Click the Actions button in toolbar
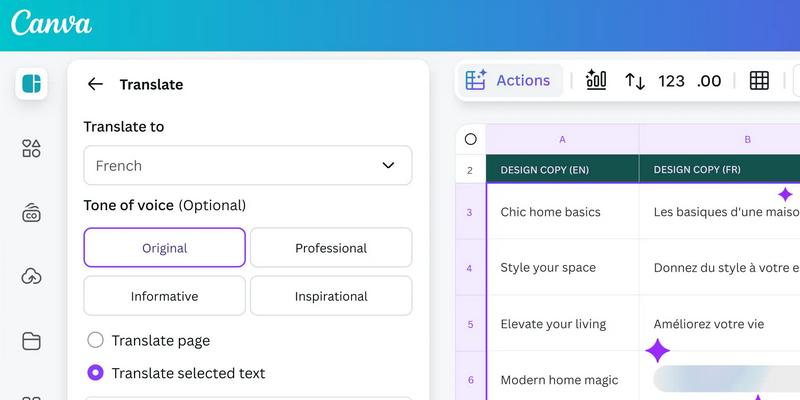Viewport: 800px width, 400px height. [x=510, y=81]
